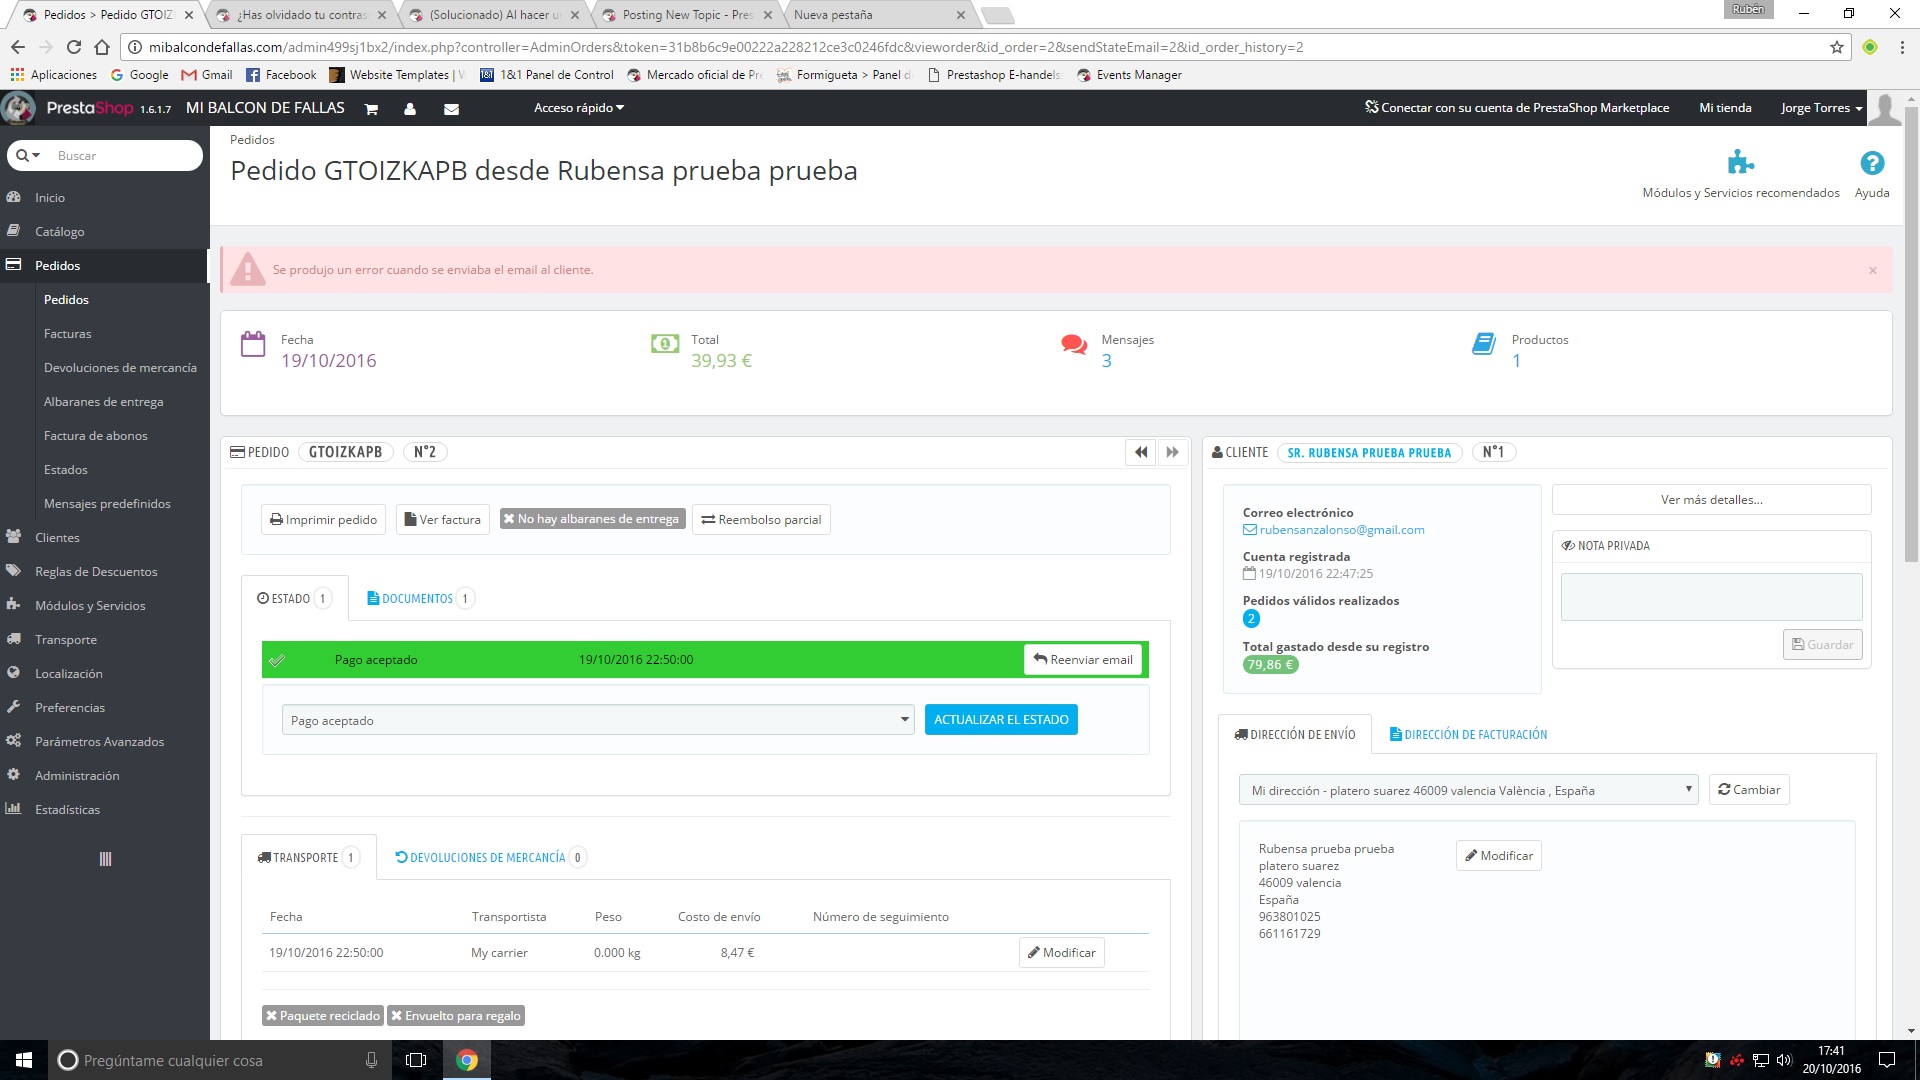Viewport: 1920px width, 1080px height.
Task: Click the shopping cart icon in header
Action: tap(371, 109)
